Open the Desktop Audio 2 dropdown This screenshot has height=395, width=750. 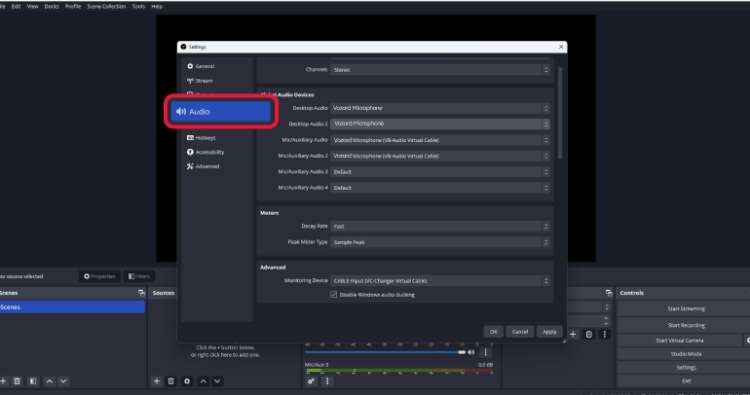click(440, 124)
